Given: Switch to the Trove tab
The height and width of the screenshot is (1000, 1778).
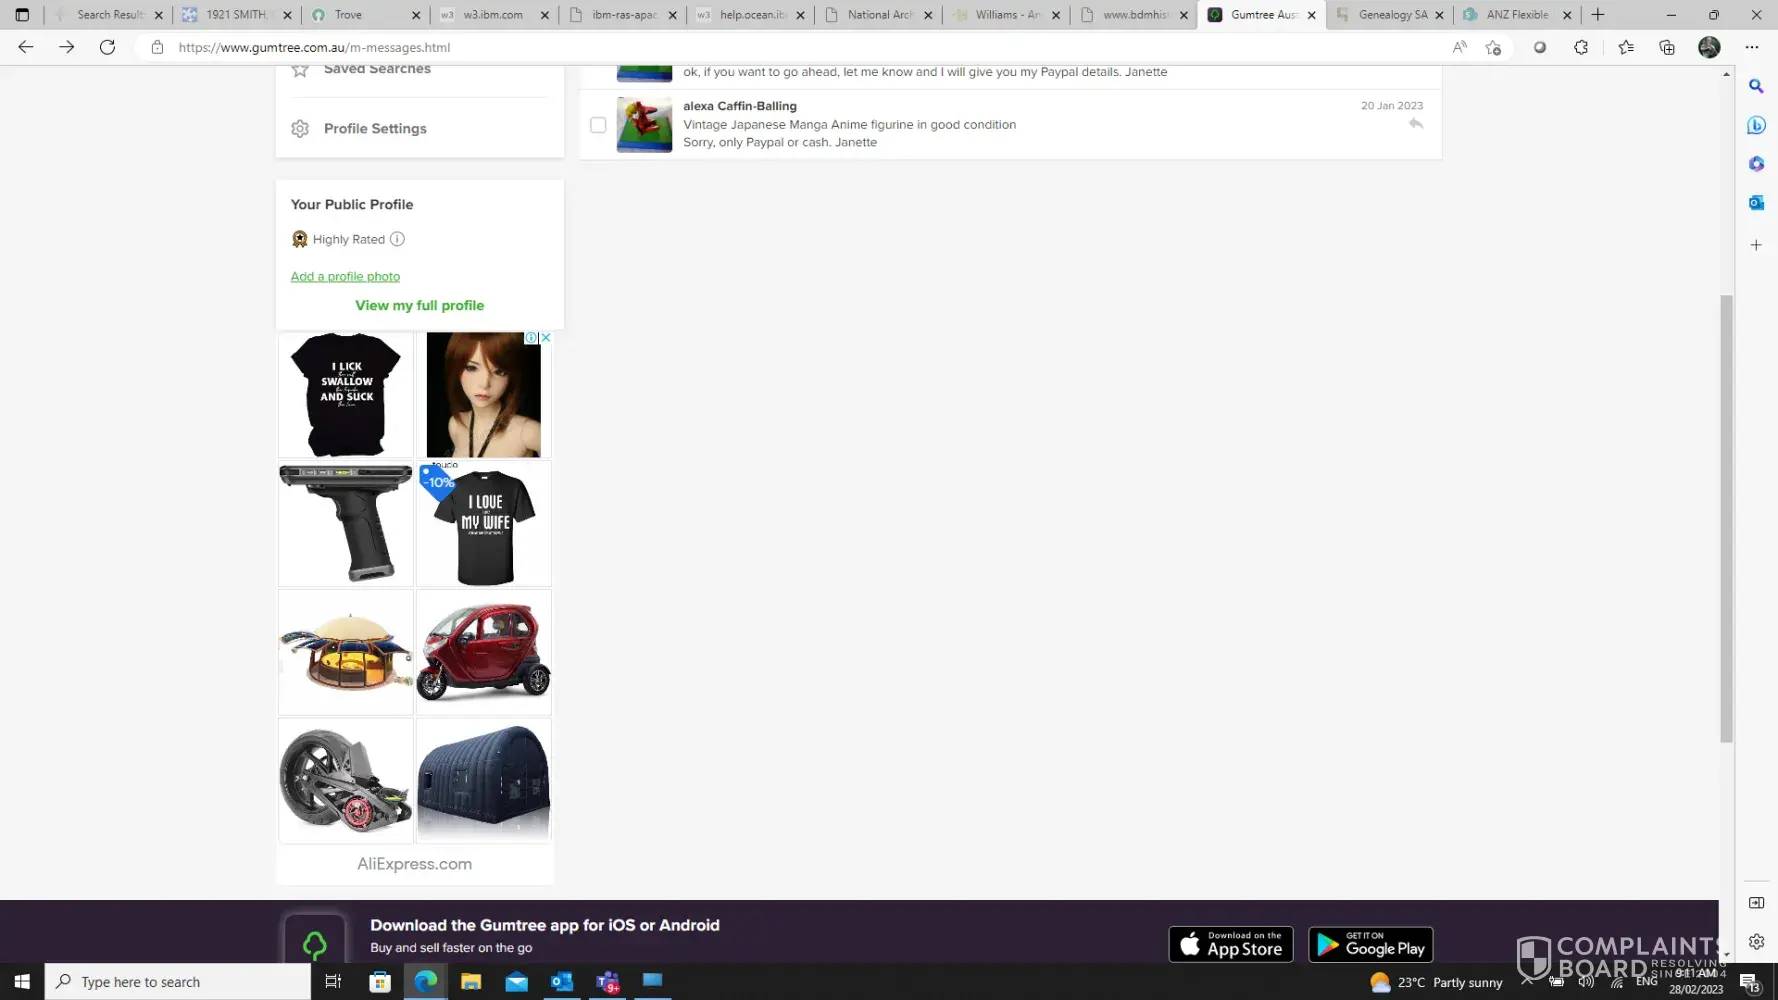Looking at the screenshot, I should [x=366, y=15].
